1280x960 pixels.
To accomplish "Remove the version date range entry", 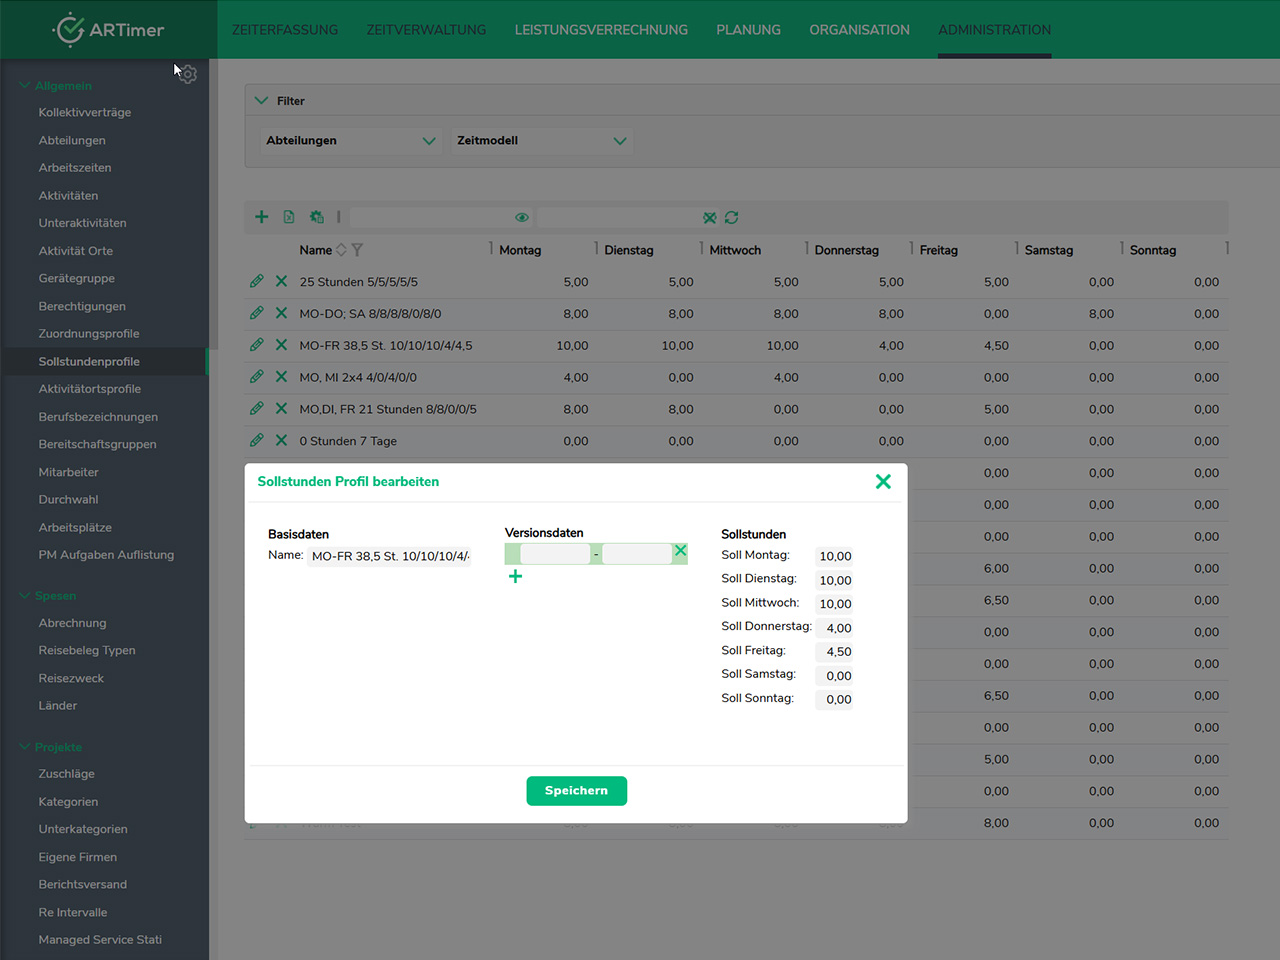I will (680, 551).
